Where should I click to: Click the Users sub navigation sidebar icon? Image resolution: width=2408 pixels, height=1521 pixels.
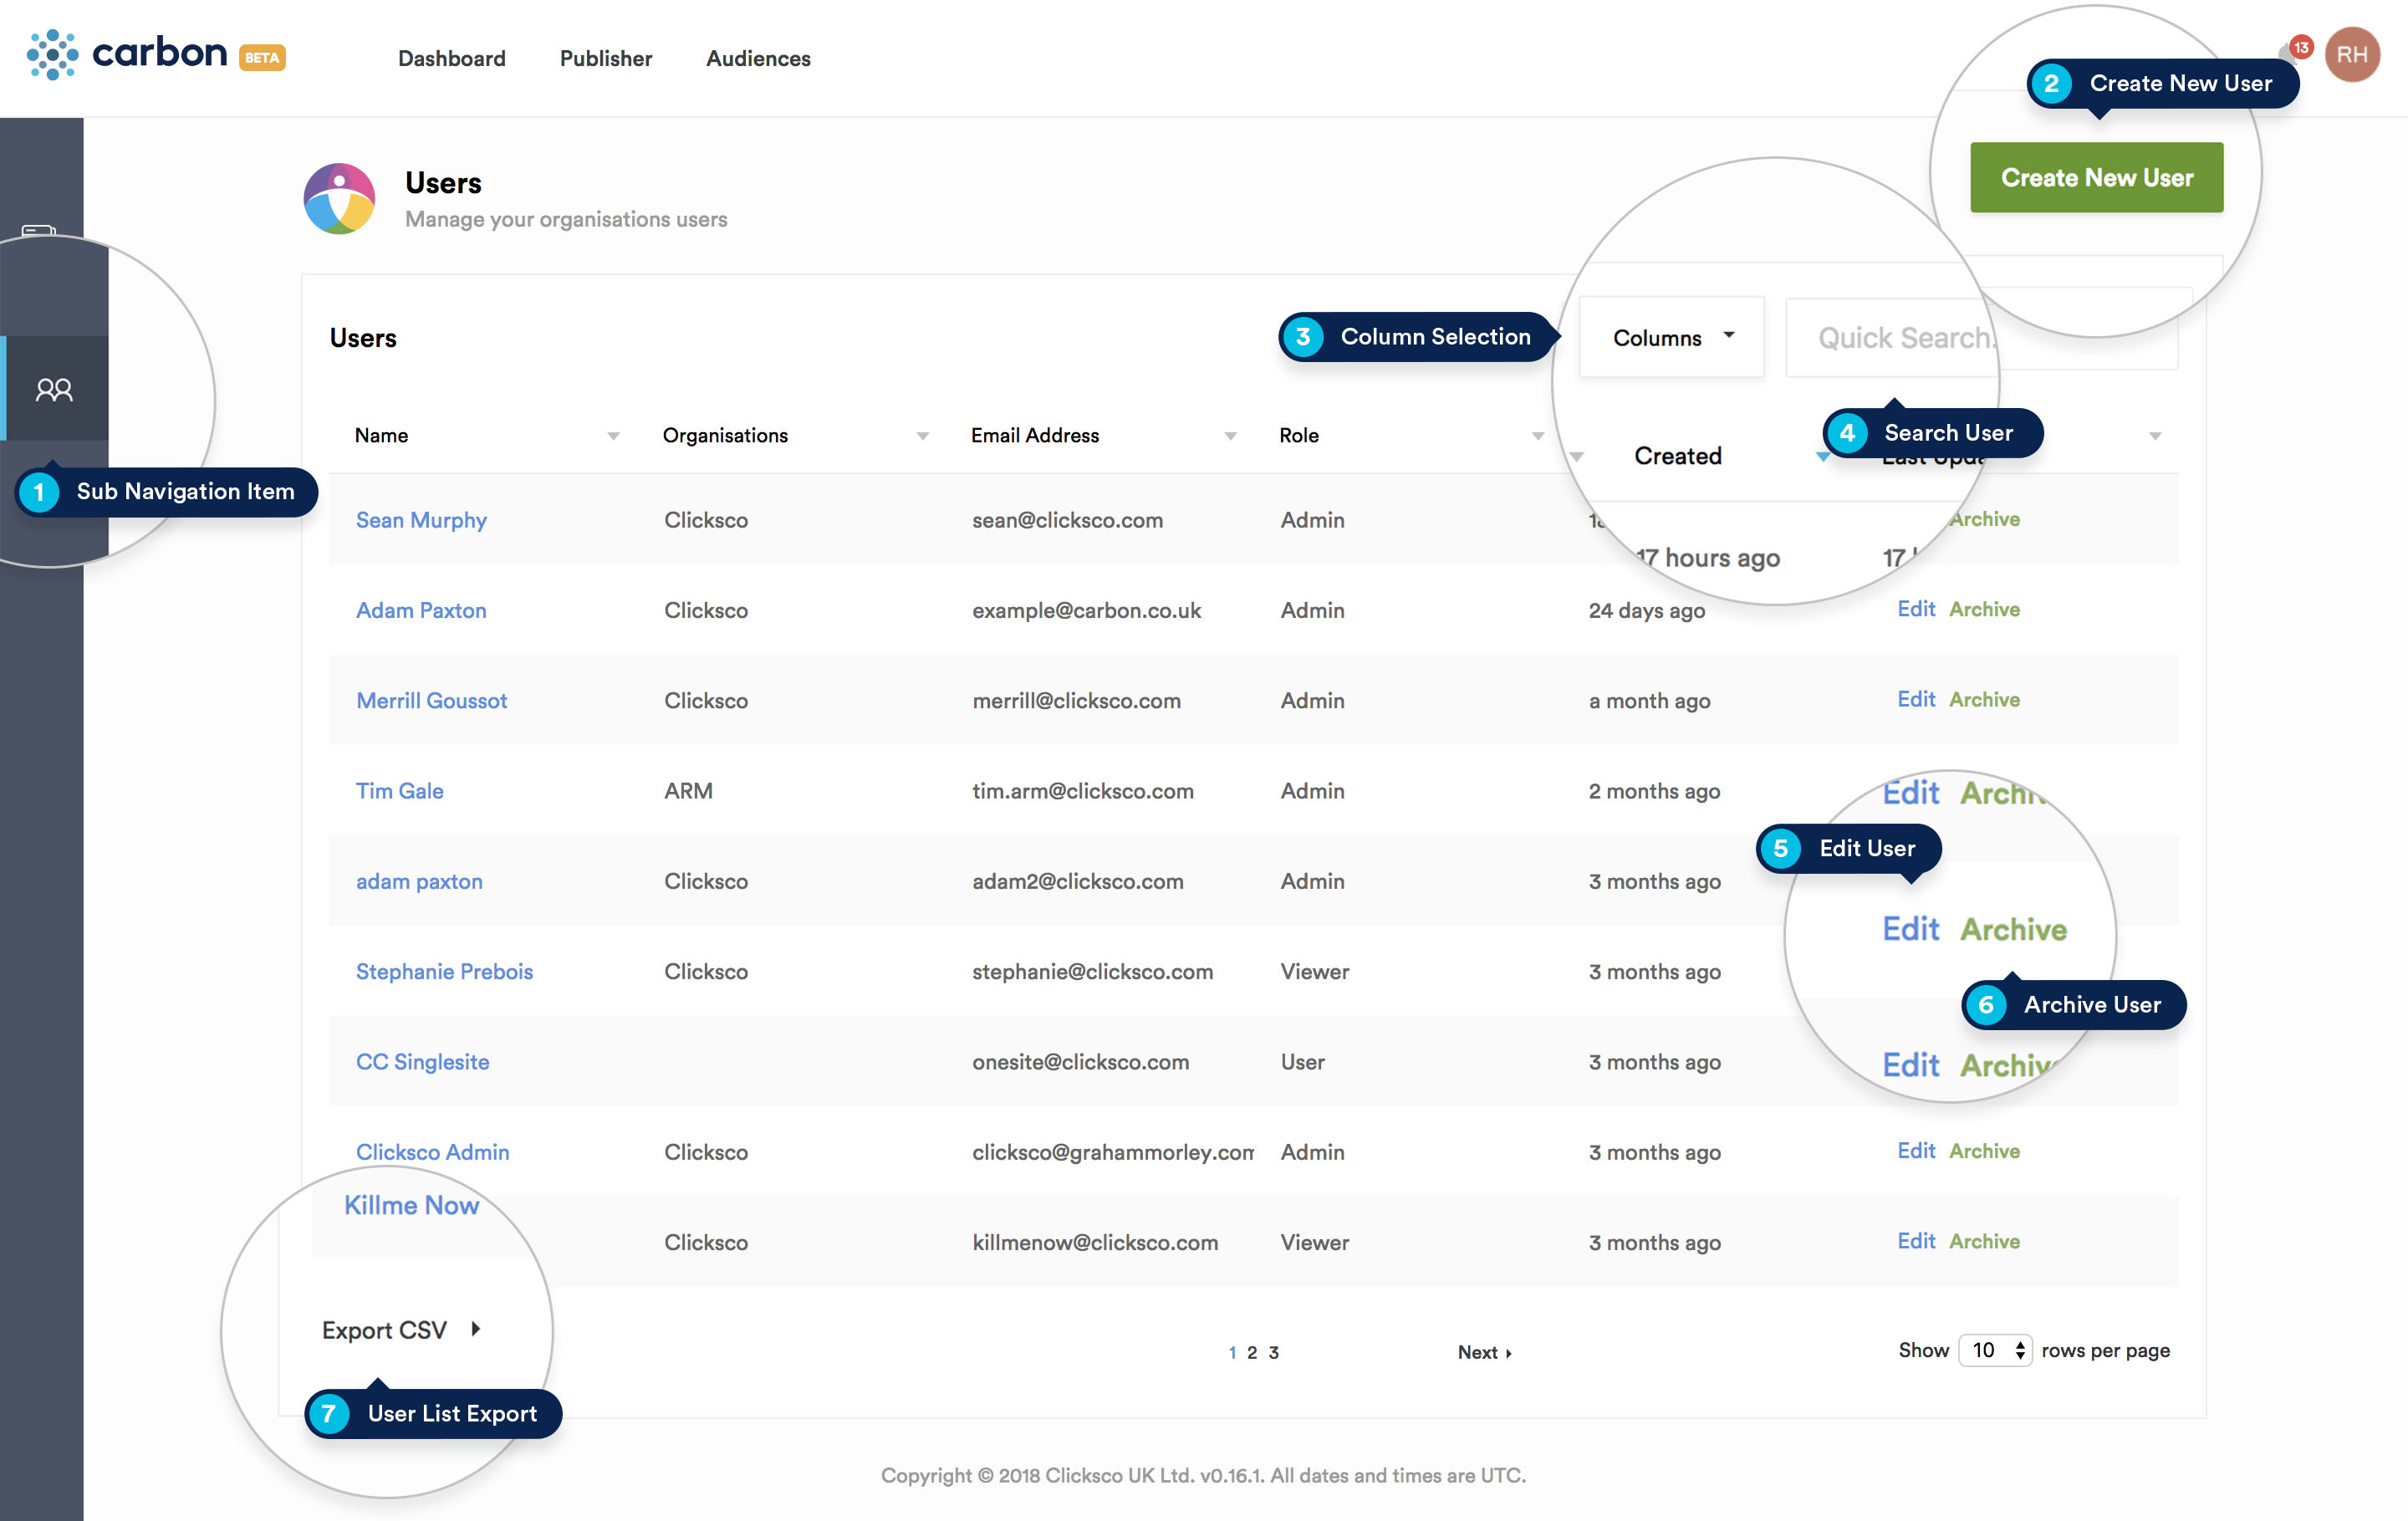(x=54, y=389)
